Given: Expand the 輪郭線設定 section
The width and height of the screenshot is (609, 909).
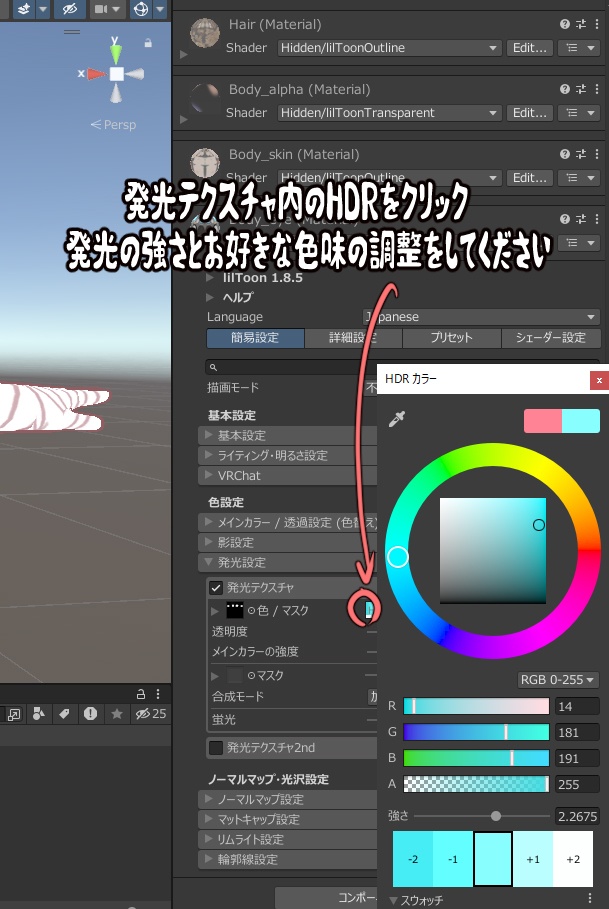Looking at the screenshot, I should click(x=288, y=859).
